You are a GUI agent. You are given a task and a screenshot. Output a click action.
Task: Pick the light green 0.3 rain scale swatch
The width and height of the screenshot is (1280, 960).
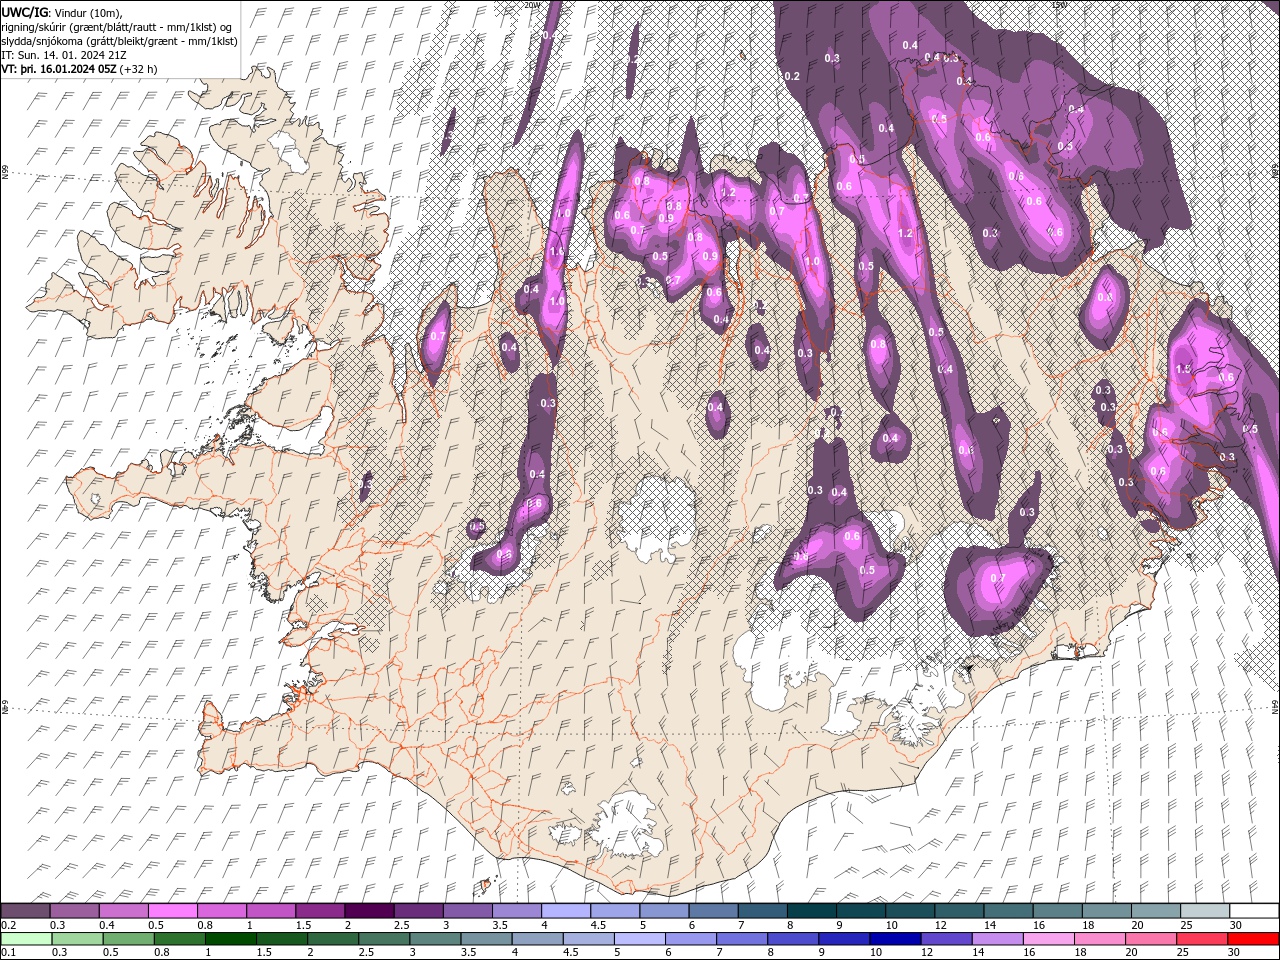click(77, 939)
